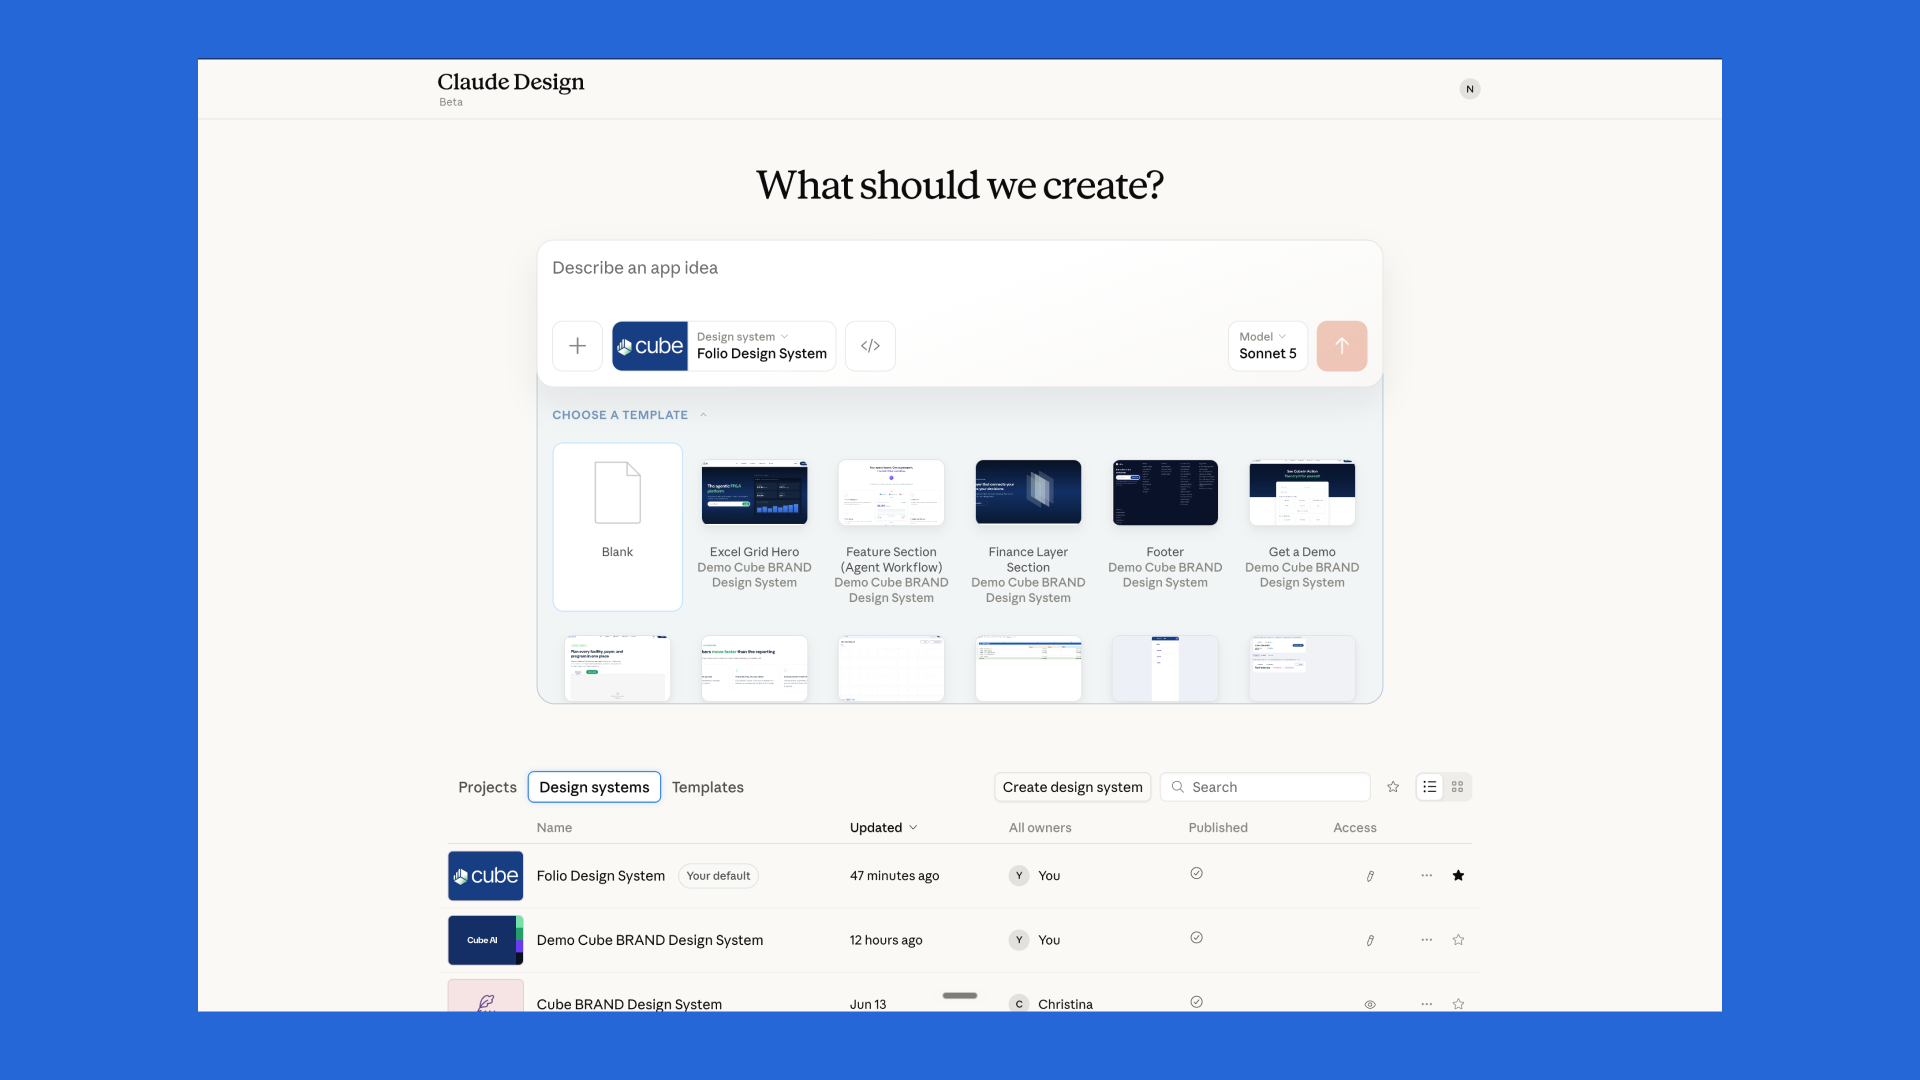This screenshot has height=1080, width=1920.
Task: Click the view-only eye icon for Cube BRAND
Action: coord(1370,1004)
